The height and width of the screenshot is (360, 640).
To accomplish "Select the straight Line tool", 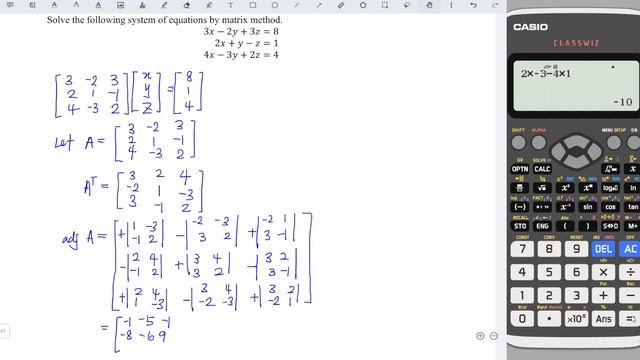I will 297,5.
